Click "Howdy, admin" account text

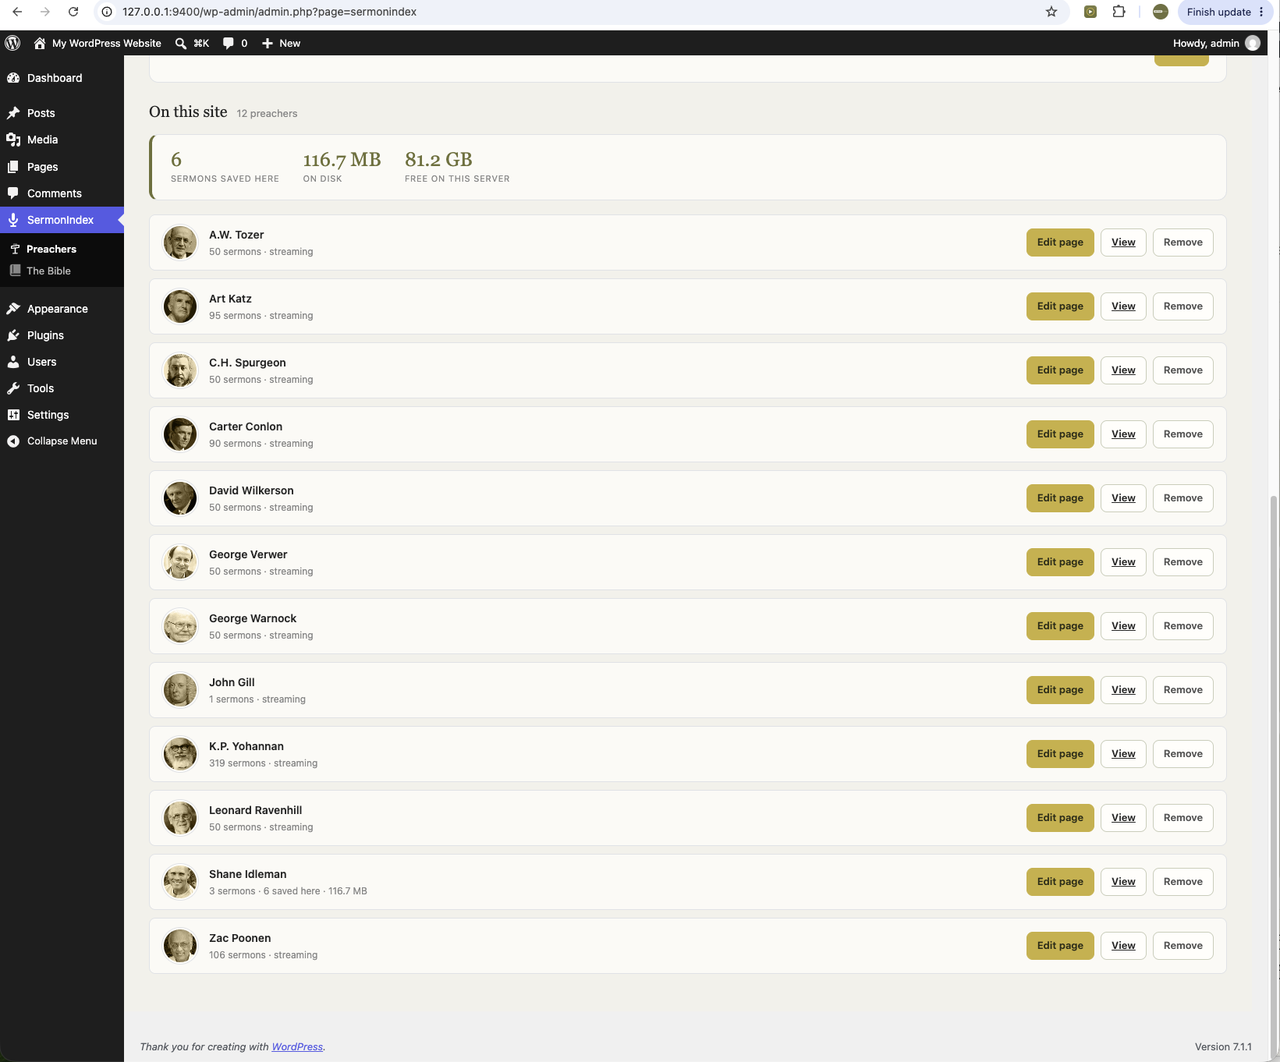tap(1206, 43)
